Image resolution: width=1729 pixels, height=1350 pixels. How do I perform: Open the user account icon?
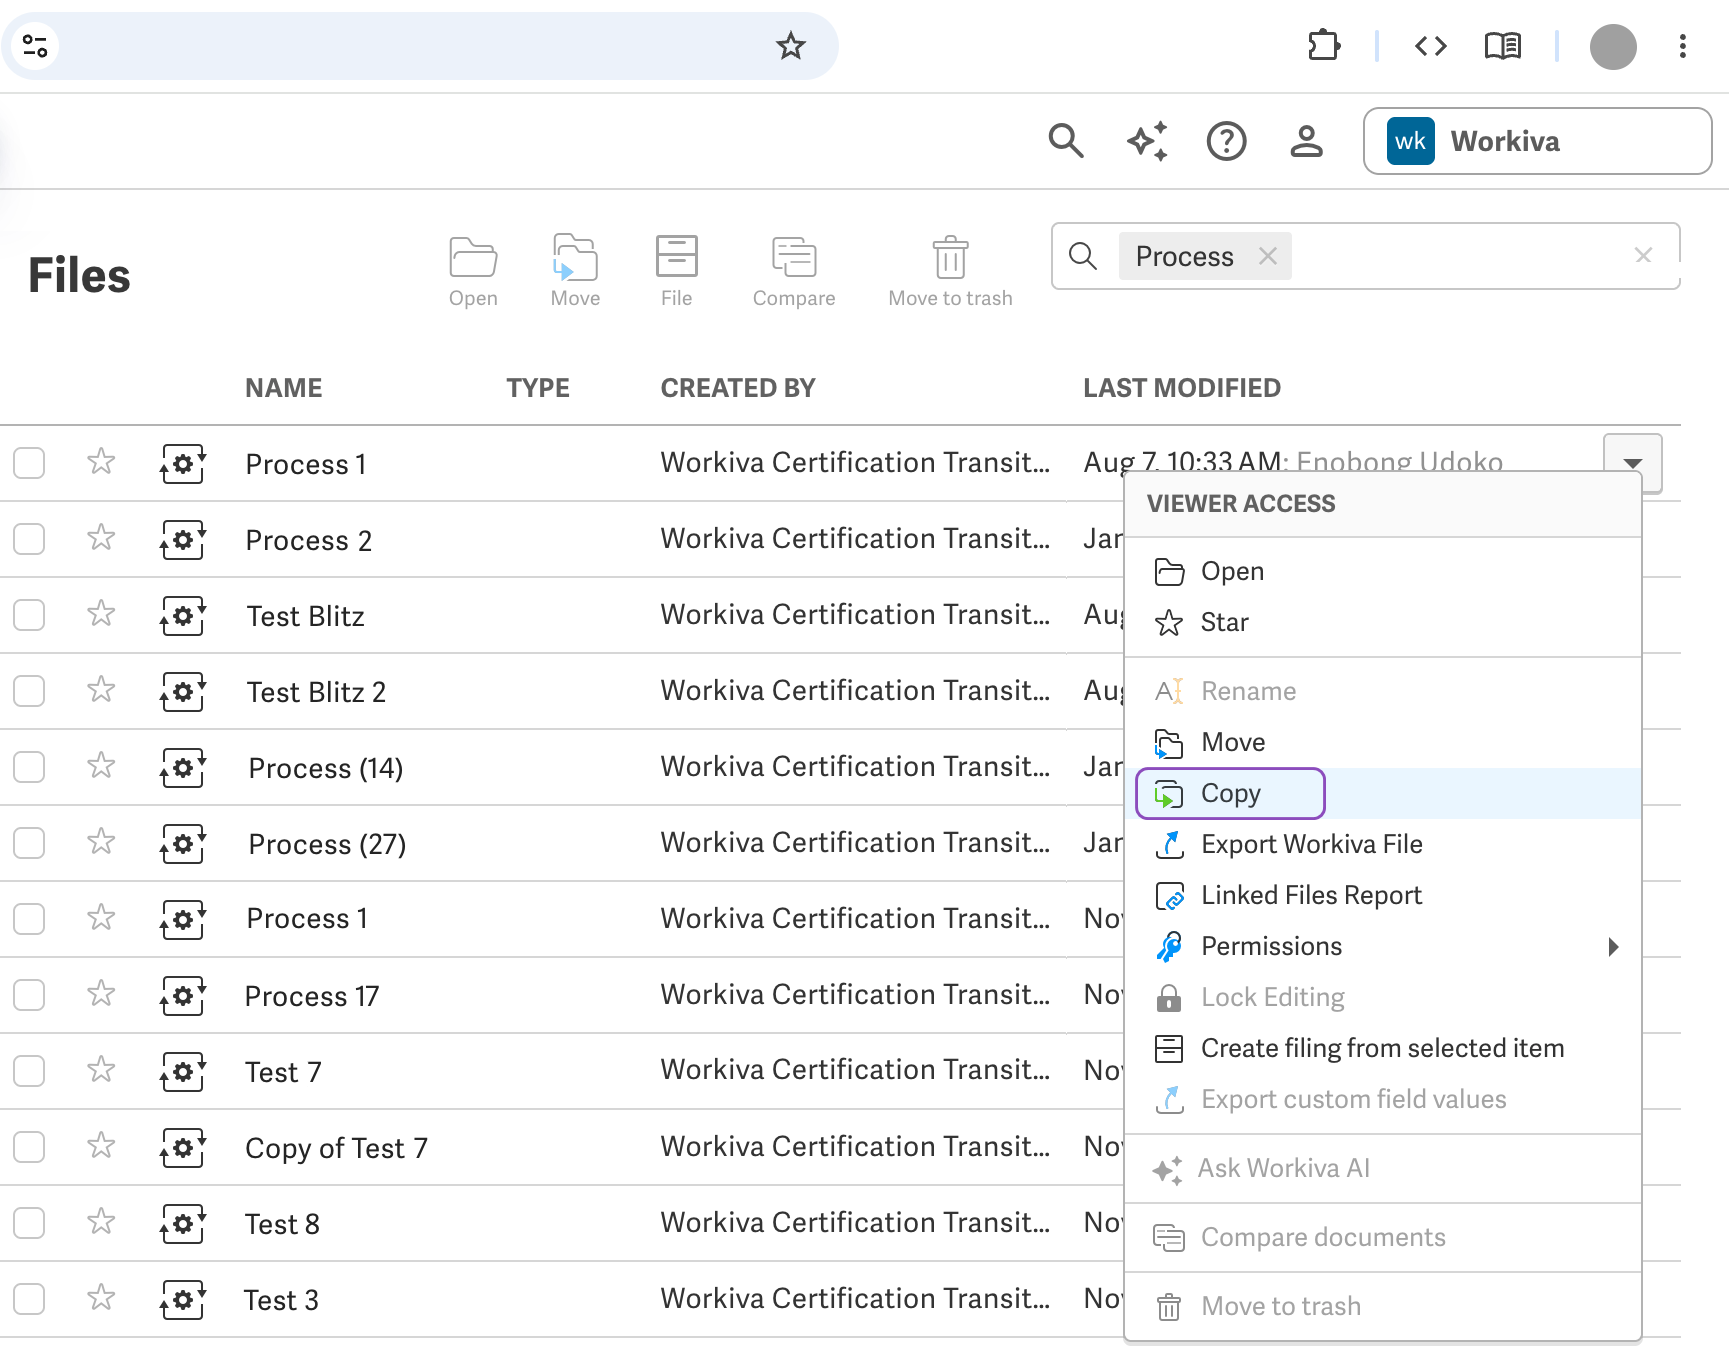1306,141
